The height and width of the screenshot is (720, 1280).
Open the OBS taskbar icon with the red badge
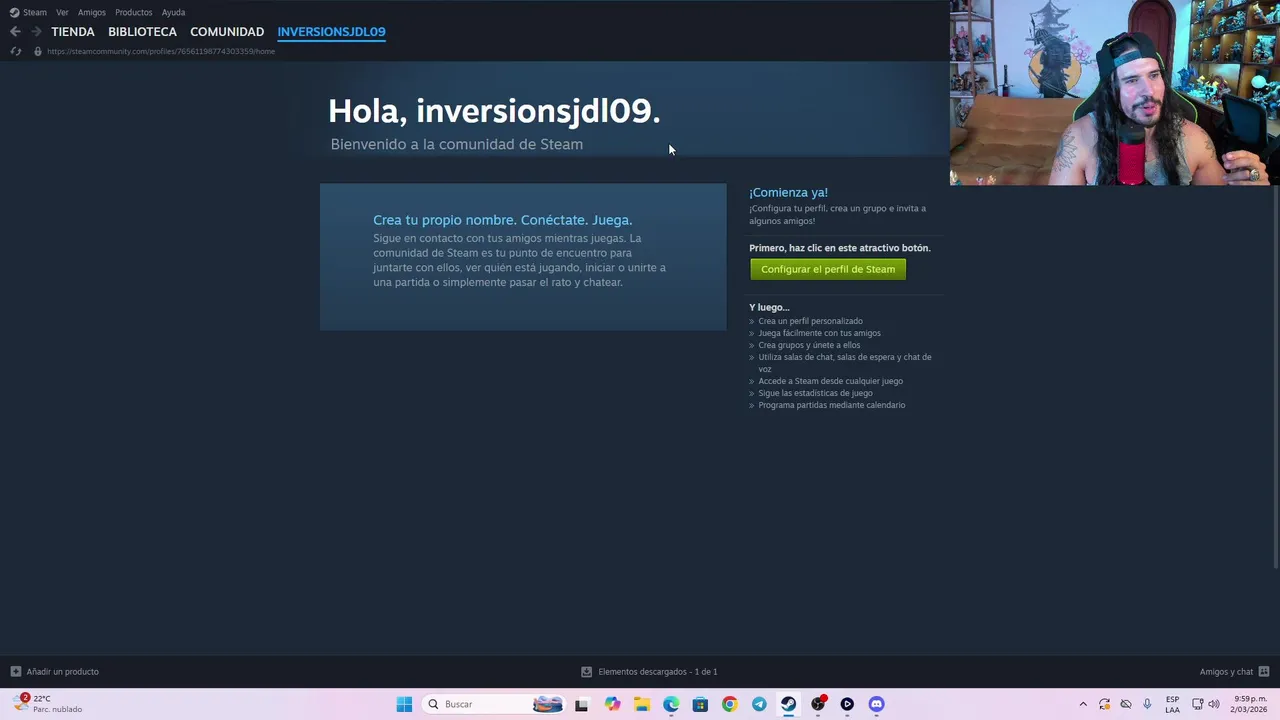[x=818, y=704]
